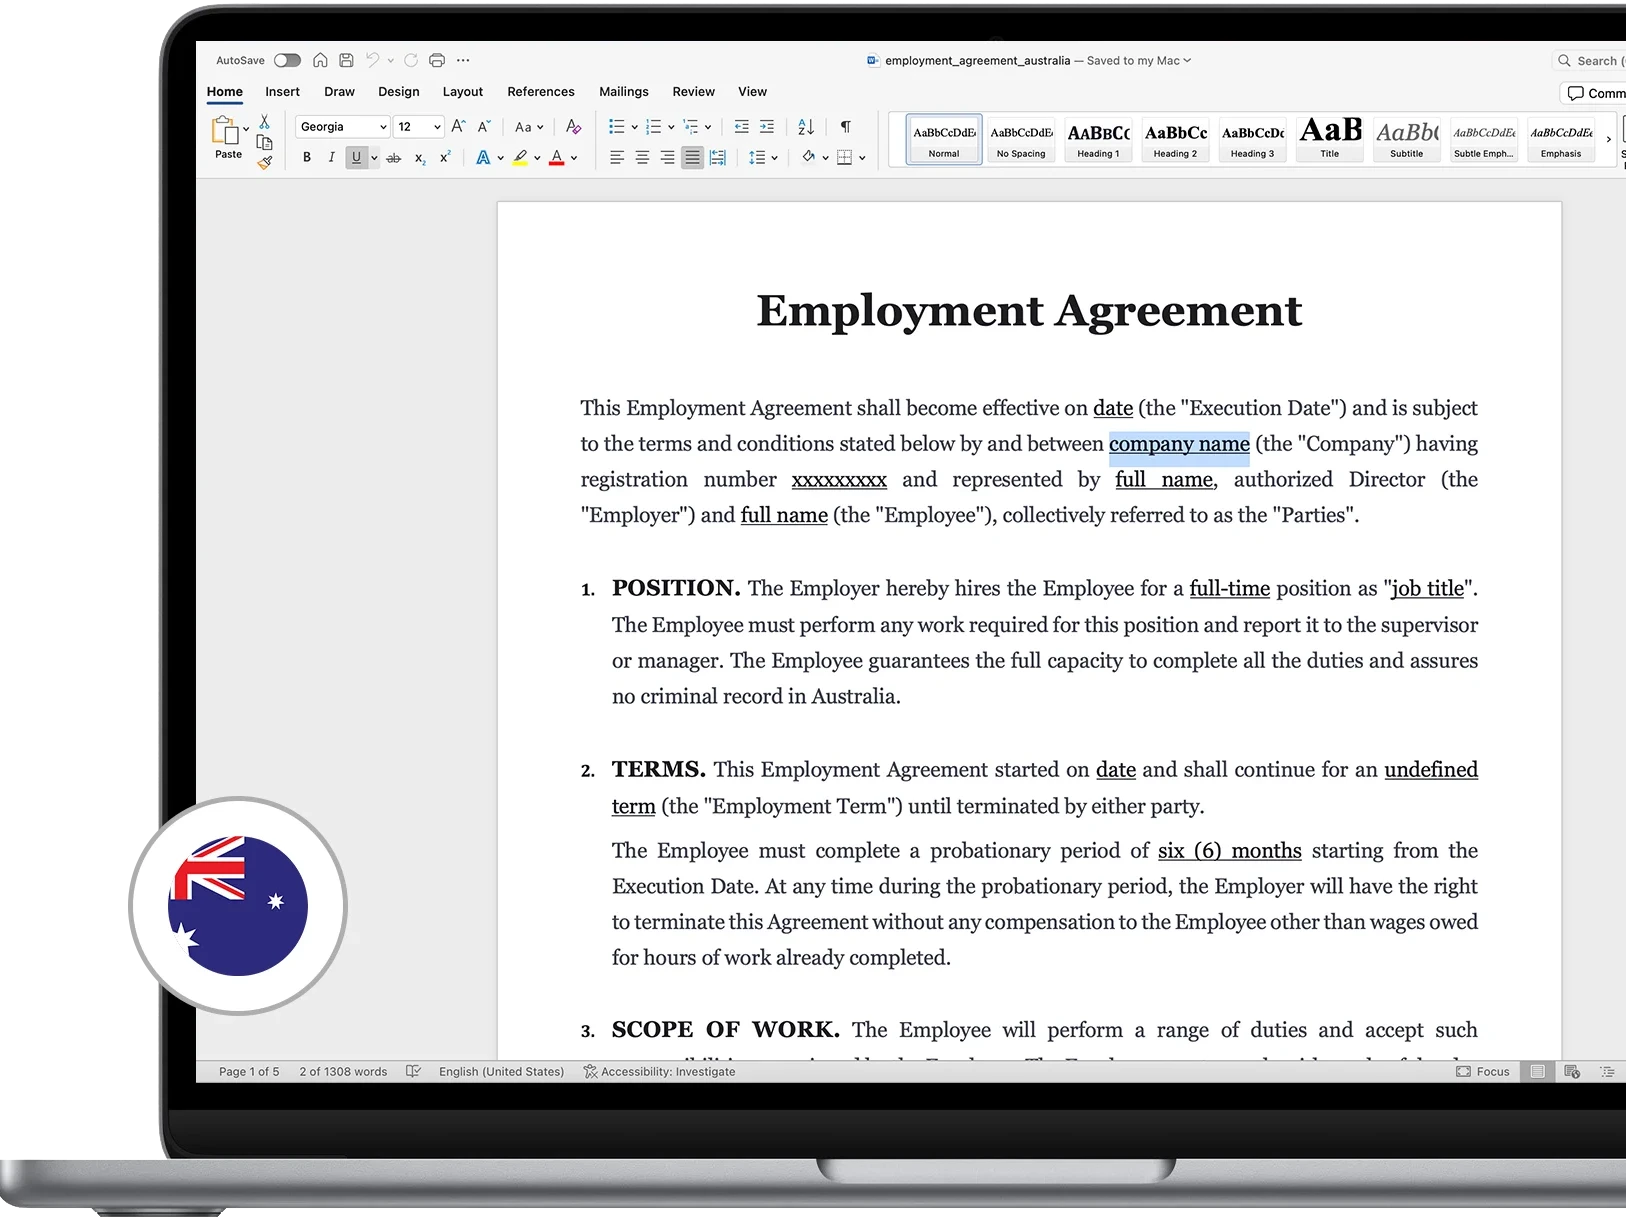The width and height of the screenshot is (1626, 1220).
Task: Click Increase Font Size icon
Action: tap(458, 126)
